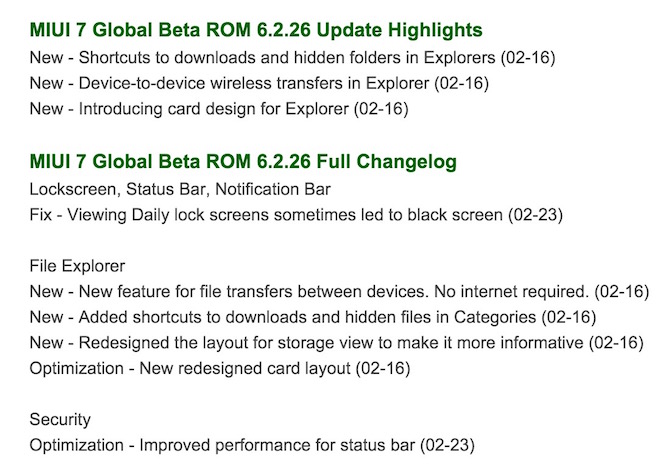Select the device-to-device wireless transfers line

tap(260, 82)
